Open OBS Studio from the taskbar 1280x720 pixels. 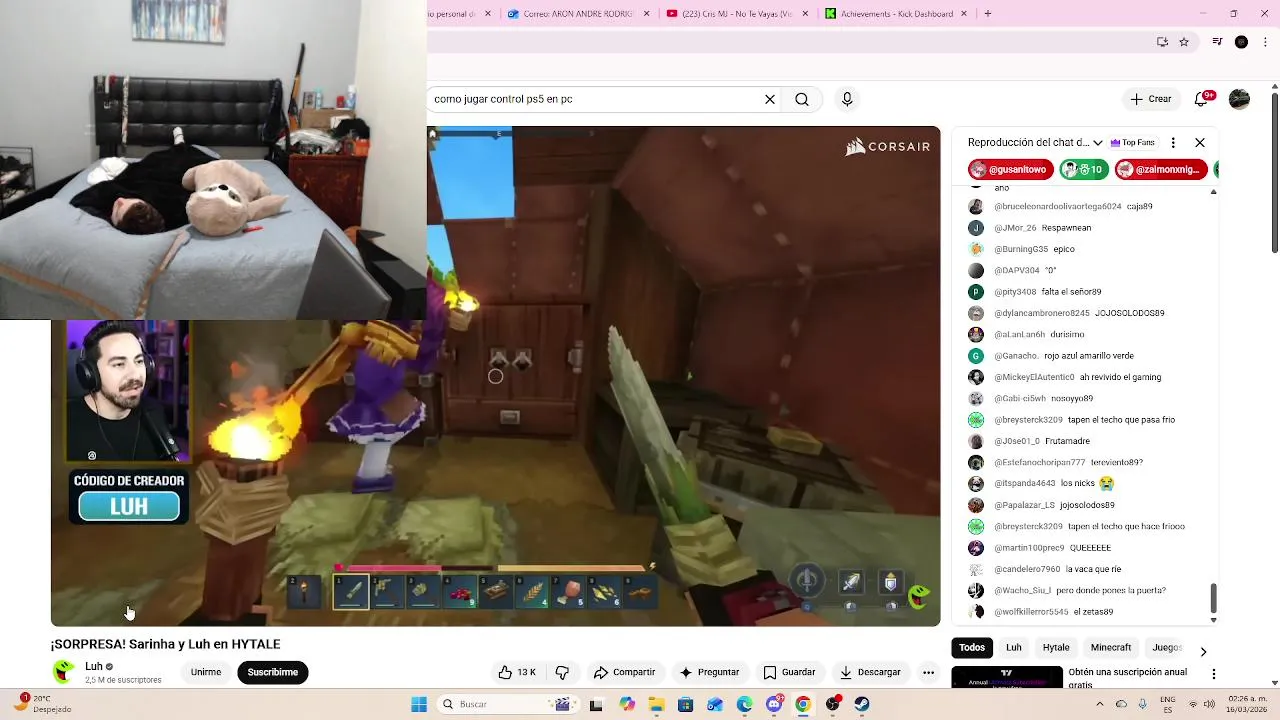point(833,704)
